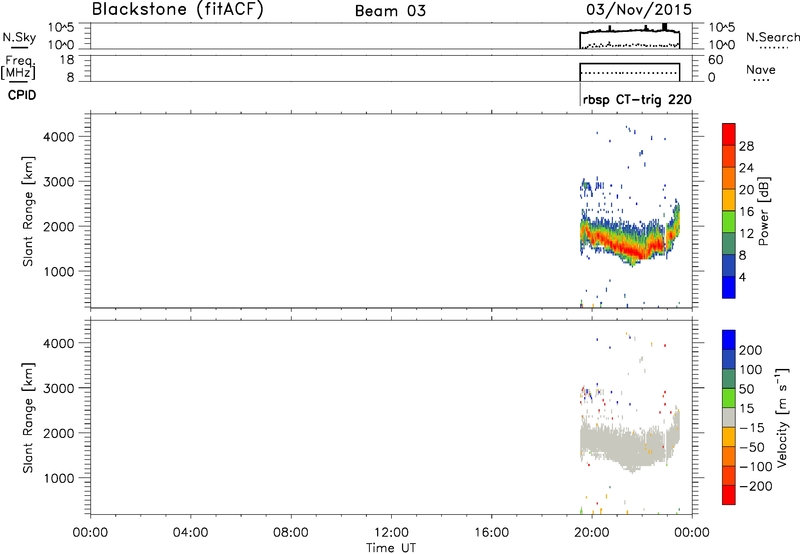Screen dimensions: 800x554
Task: Click the velocity panel Slant Range [km] label
Action: [x=28, y=418]
